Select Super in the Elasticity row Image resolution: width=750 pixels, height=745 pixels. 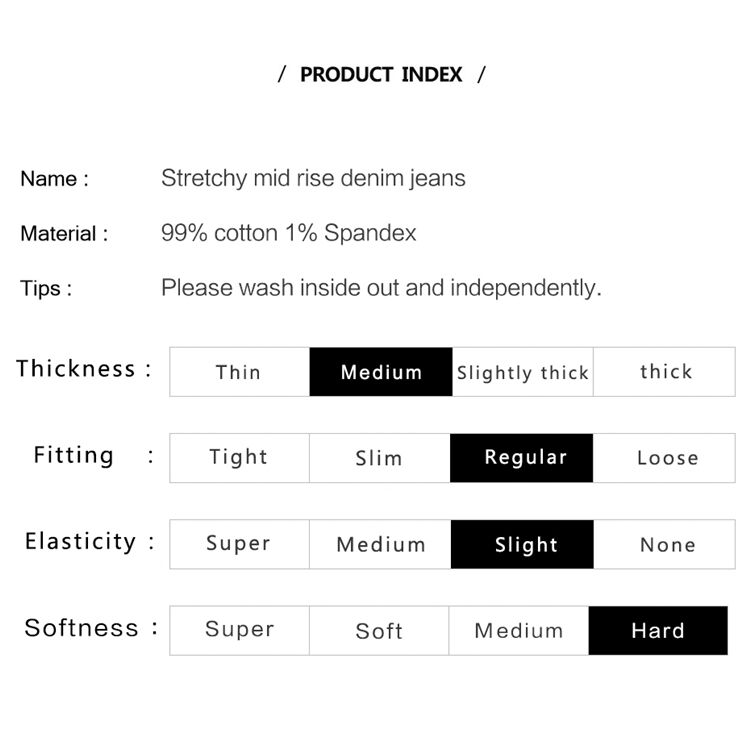point(240,544)
